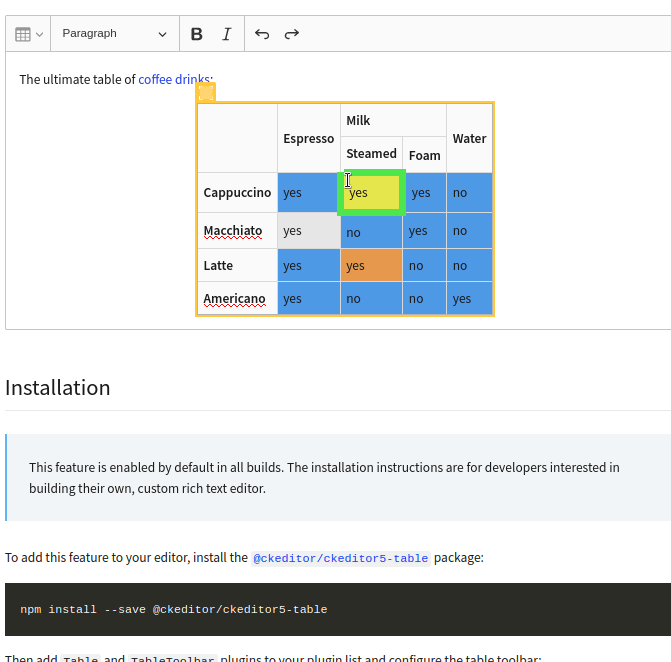Undo the last change
This screenshot has height=662, width=671.
(262, 34)
